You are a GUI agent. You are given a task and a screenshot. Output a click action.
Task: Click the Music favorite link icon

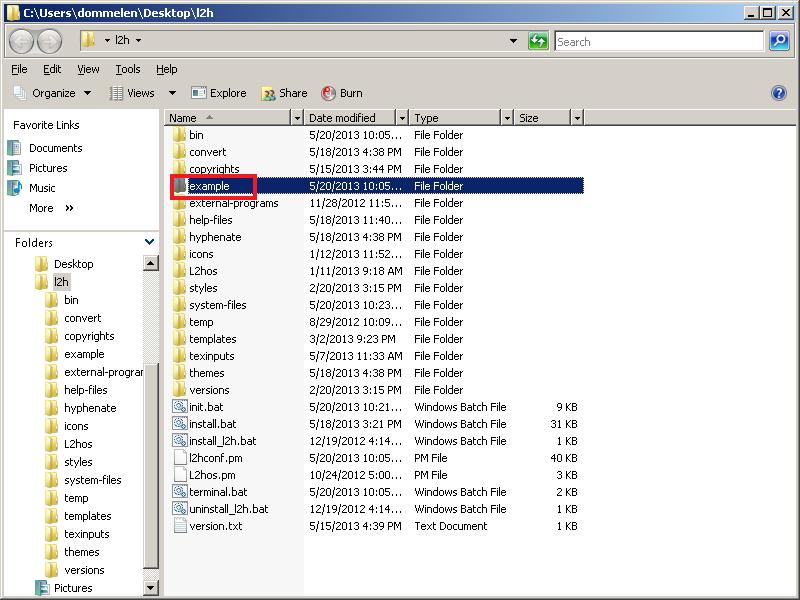tap(14, 188)
